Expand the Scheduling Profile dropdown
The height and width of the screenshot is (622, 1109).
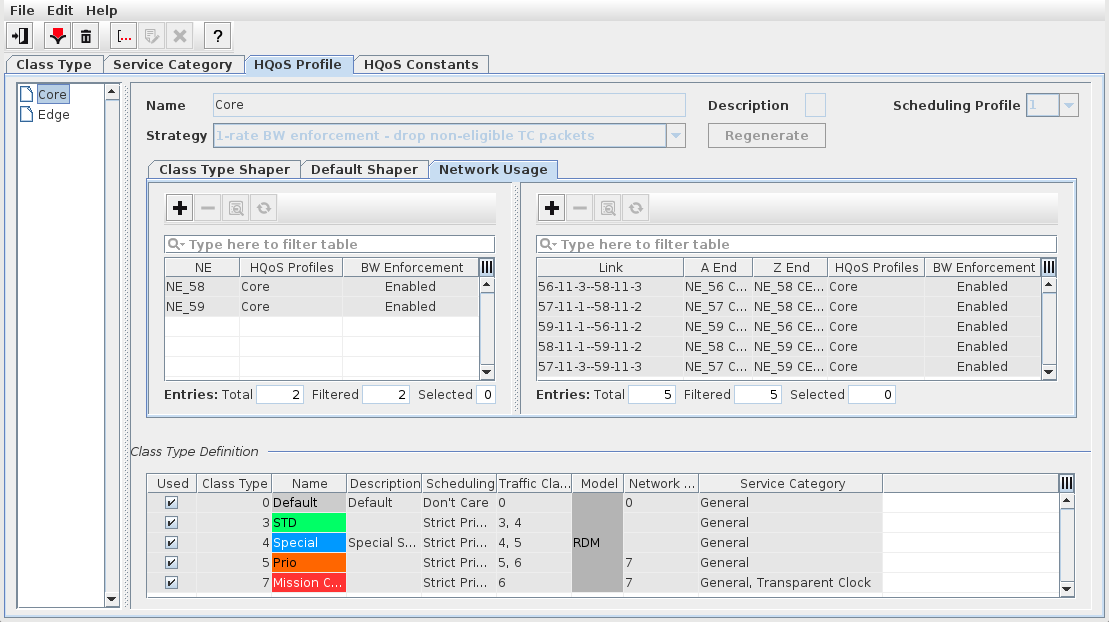pos(1069,105)
